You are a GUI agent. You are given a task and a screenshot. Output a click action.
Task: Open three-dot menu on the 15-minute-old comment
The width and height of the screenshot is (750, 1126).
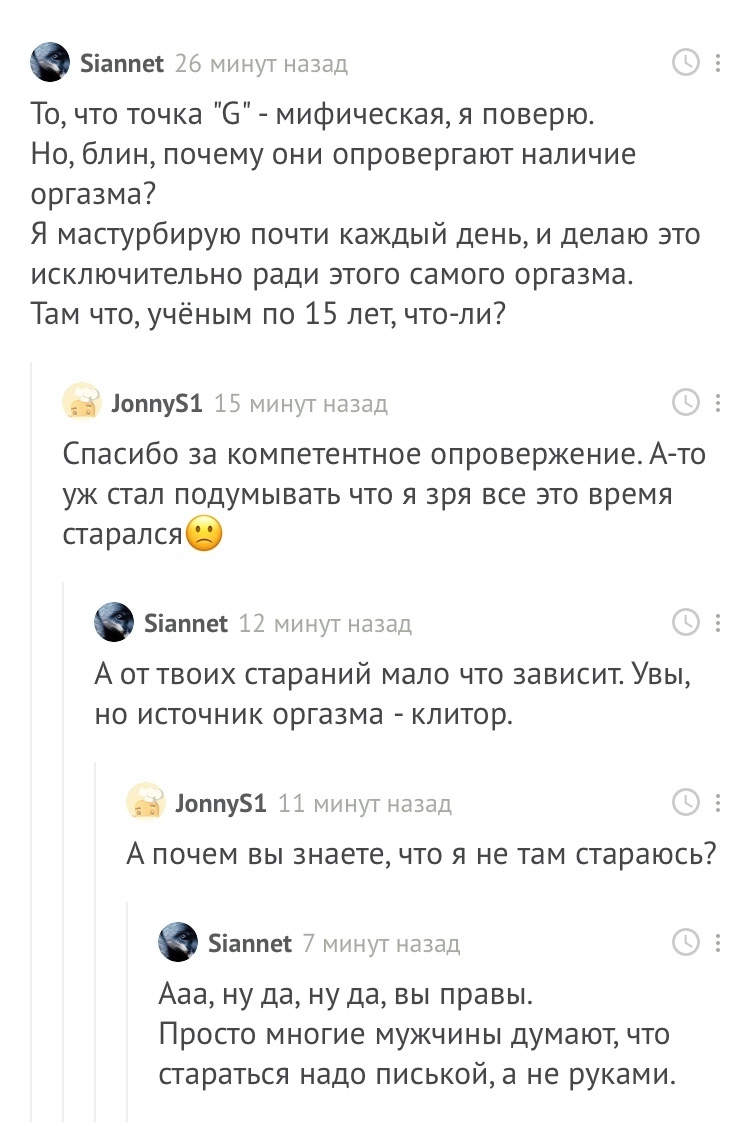click(x=717, y=403)
